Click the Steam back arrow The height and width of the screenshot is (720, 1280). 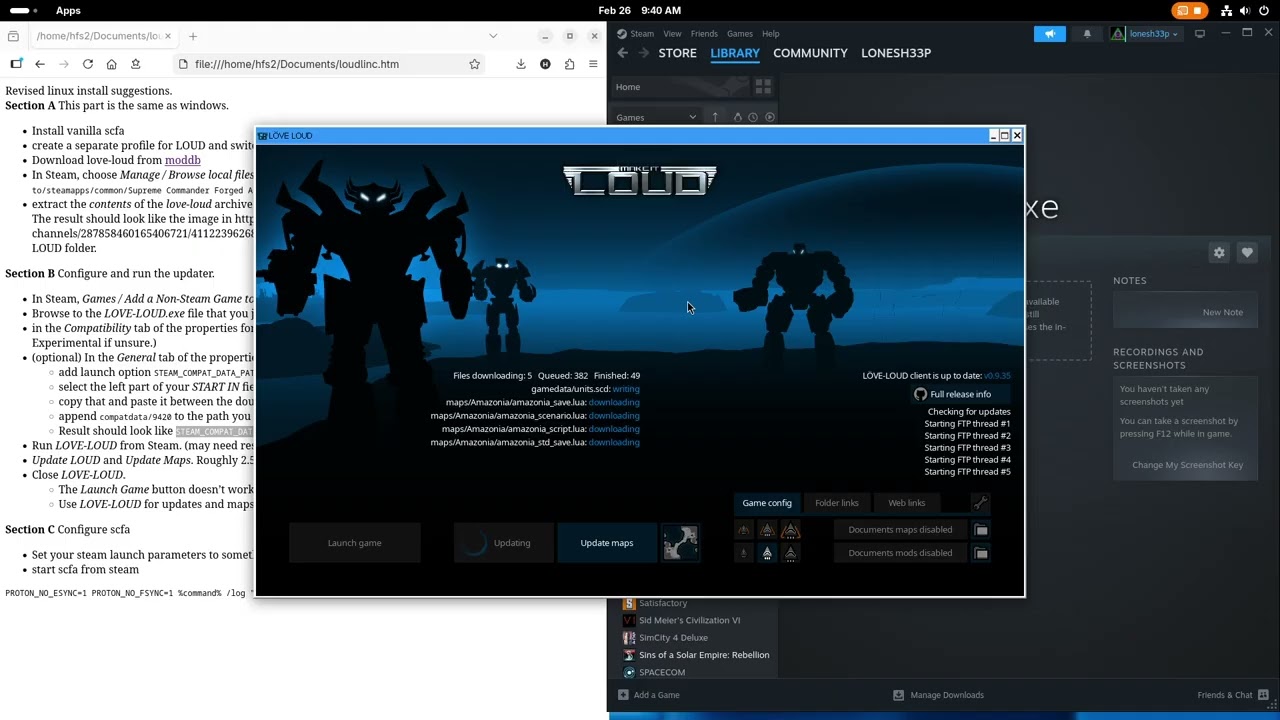pyautogui.click(x=622, y=53)
